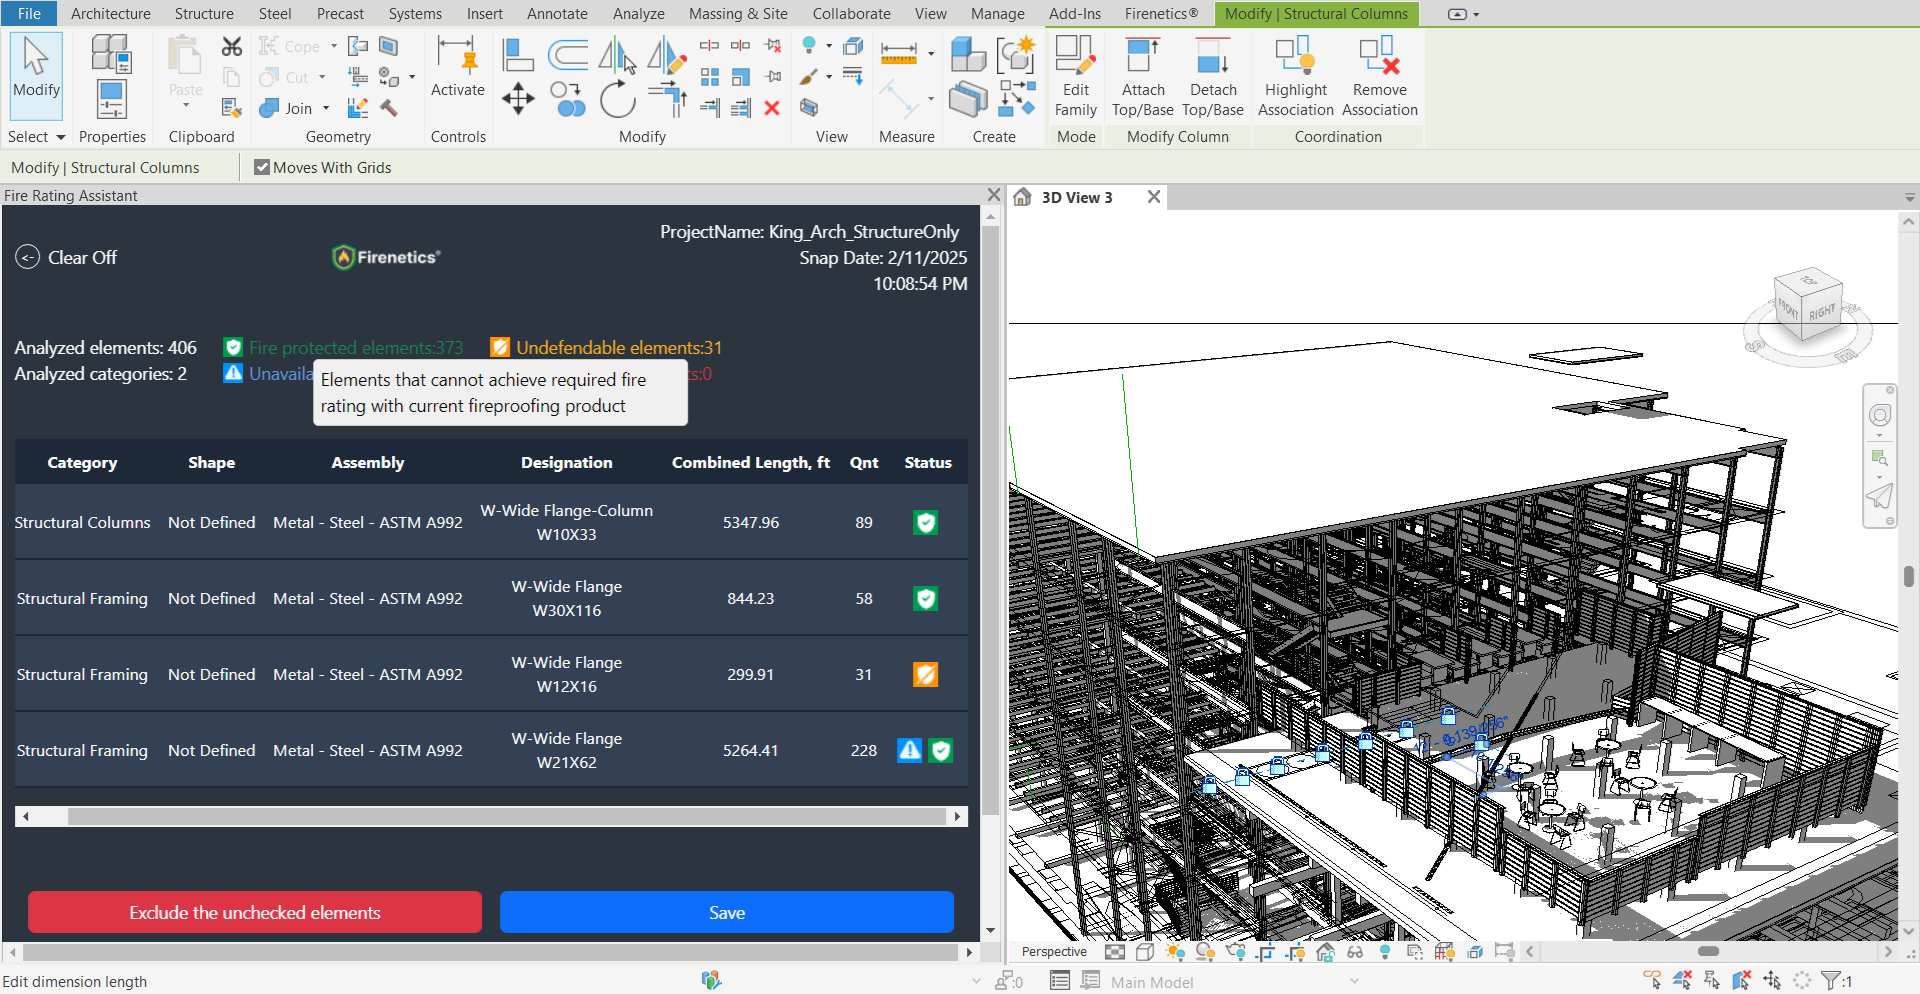
Task: Expand the Select dropdown
Action: click(x=60, y=137)
